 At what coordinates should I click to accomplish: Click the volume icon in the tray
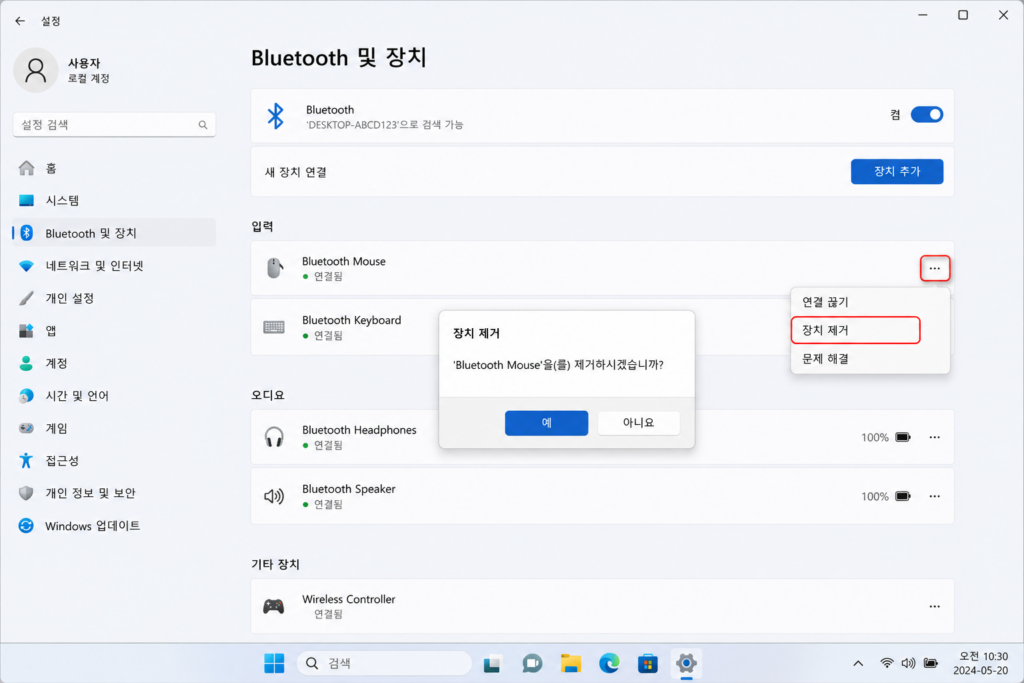click(x=908, y=663)
